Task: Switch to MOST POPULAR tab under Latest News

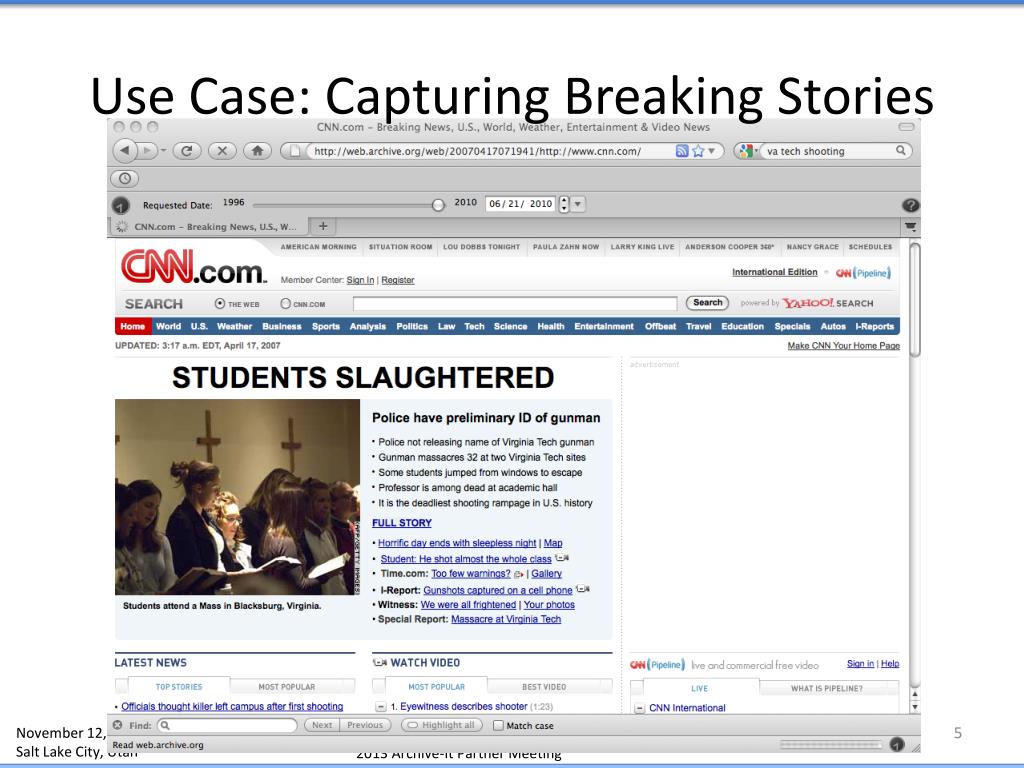Action: pyautogui.click(x=287, y=687)
